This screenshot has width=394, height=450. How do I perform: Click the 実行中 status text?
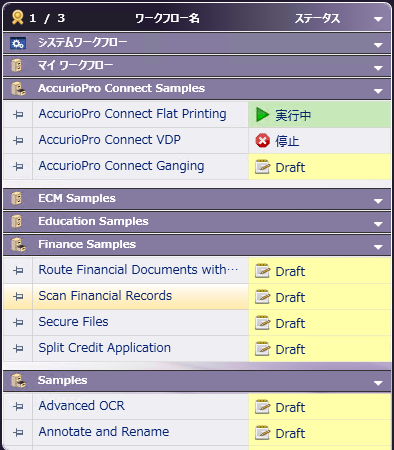point(293,115)
